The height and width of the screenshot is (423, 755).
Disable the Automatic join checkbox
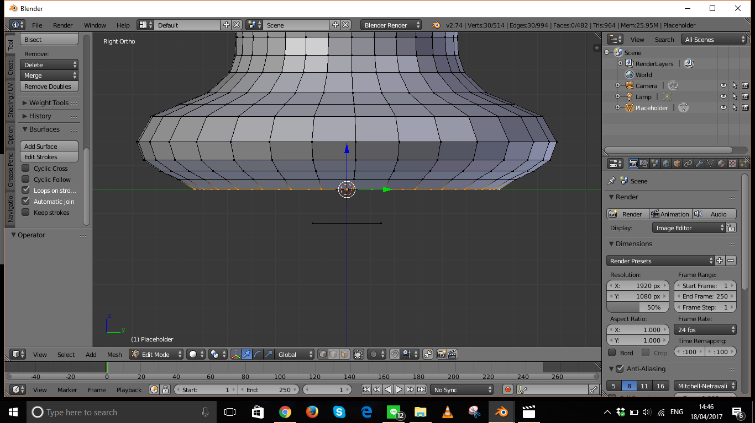(26, 201)
